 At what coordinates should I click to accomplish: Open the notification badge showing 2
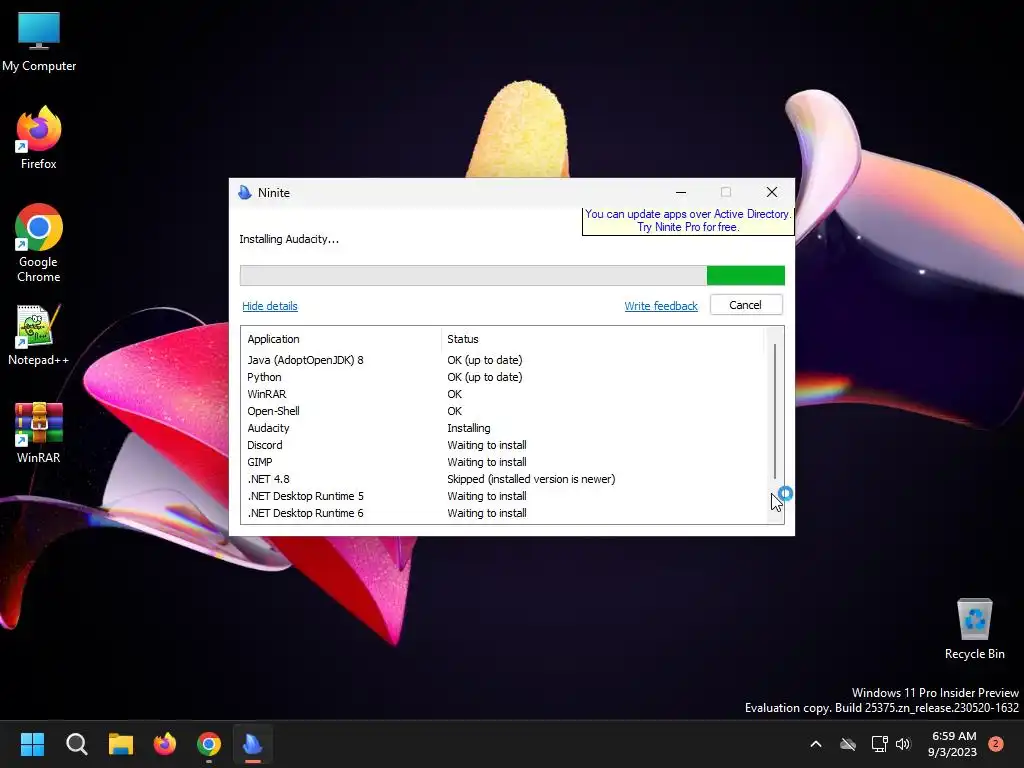coord(996,743)
